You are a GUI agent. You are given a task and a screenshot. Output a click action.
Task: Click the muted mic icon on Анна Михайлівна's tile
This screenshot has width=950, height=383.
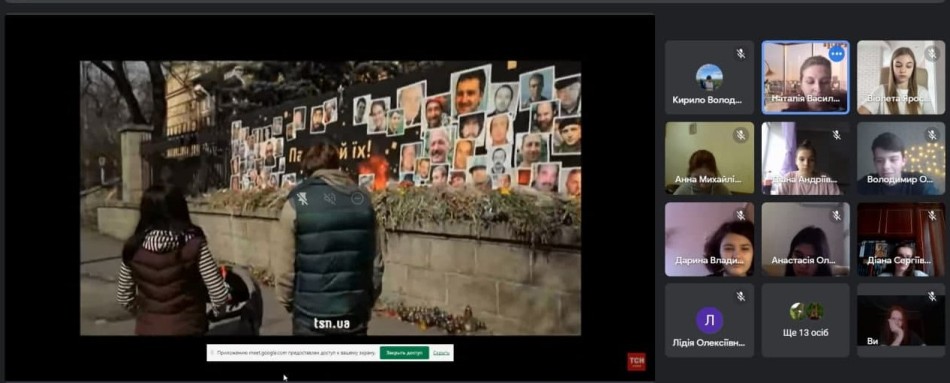click(740, 135)
